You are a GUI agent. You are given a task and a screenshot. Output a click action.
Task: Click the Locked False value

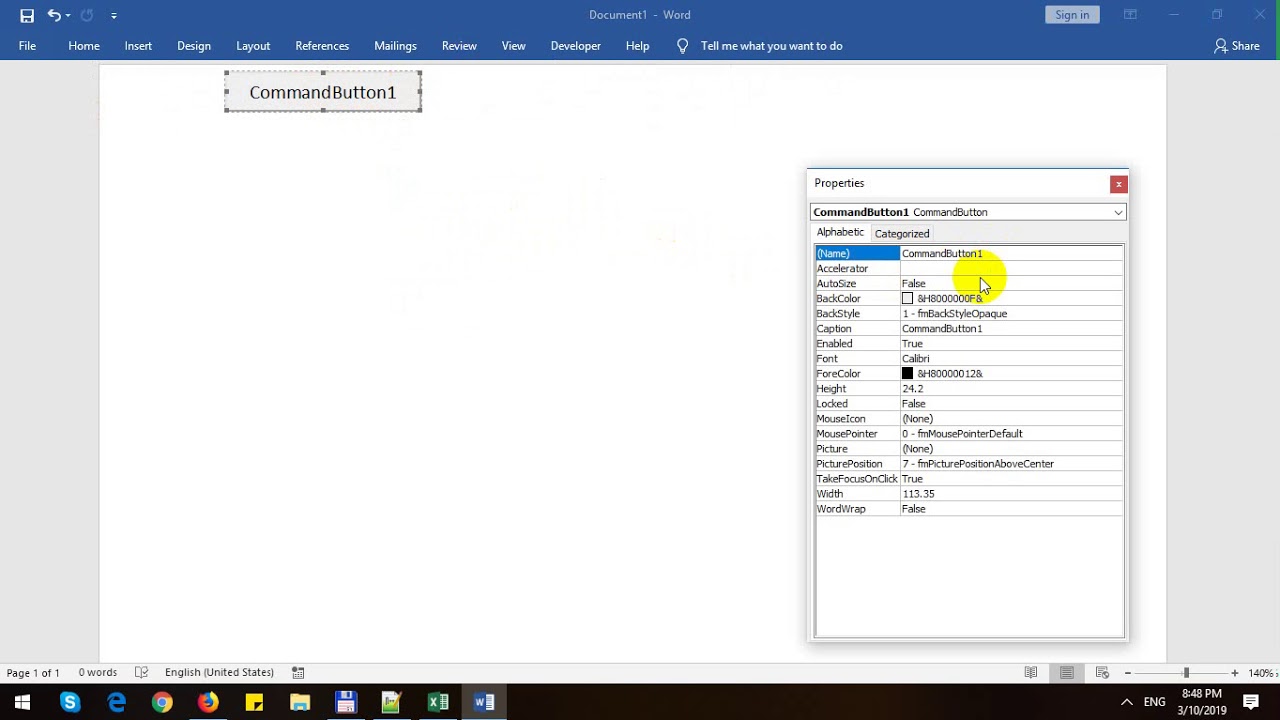pos(914,404)
